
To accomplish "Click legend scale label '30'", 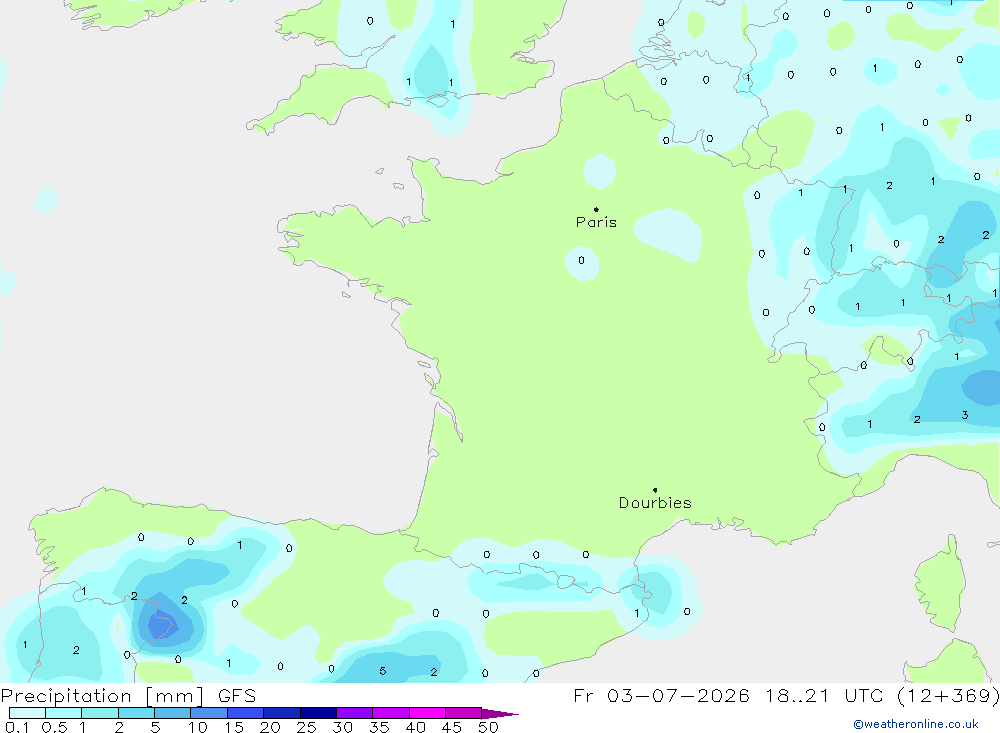I will point(342,727).
